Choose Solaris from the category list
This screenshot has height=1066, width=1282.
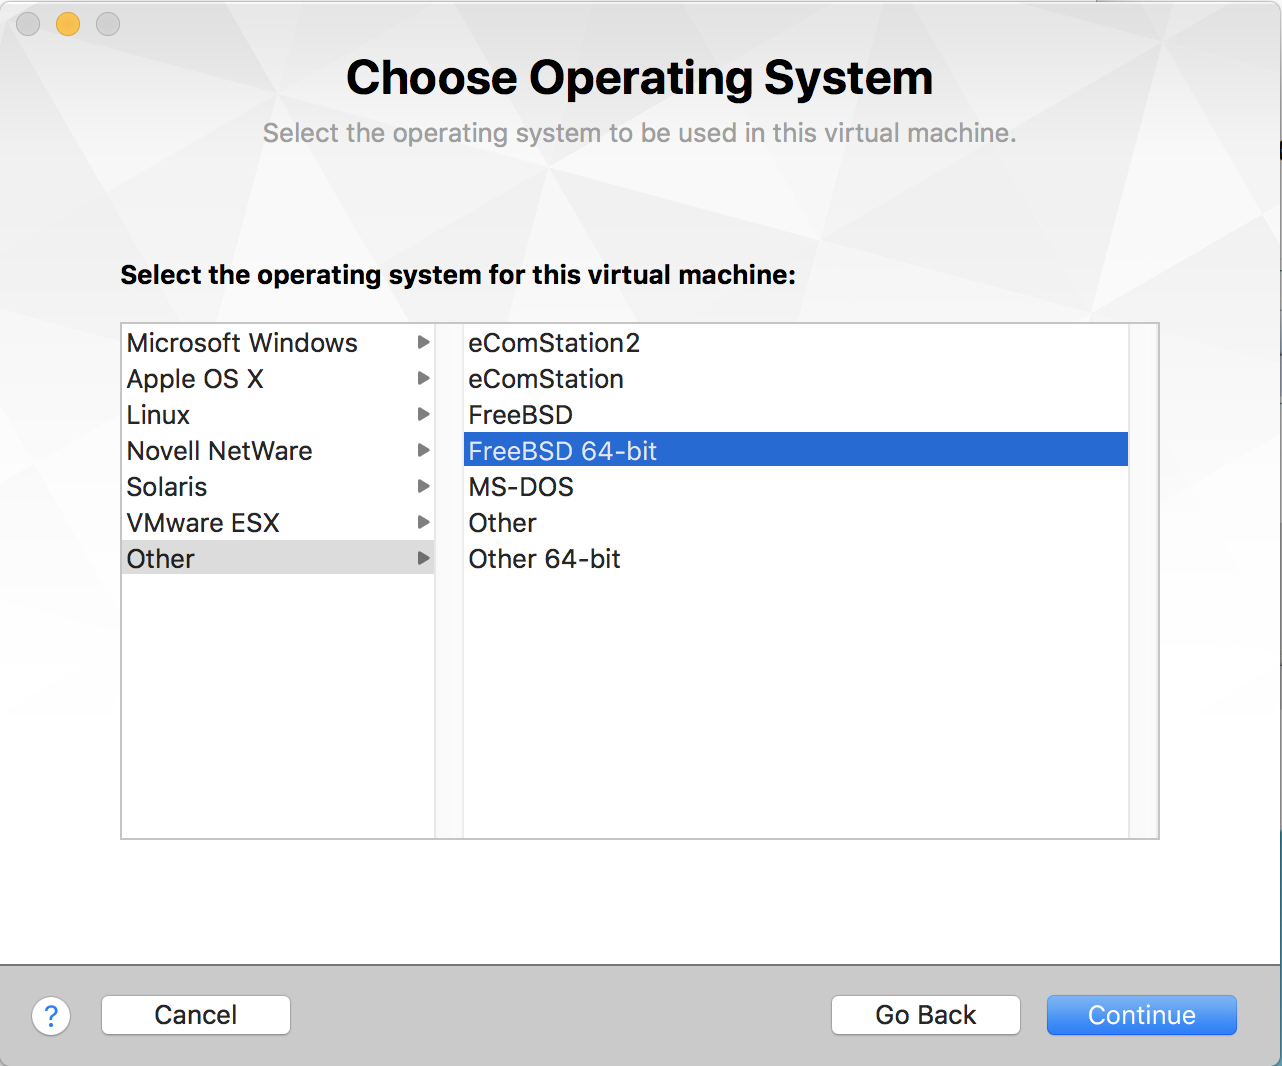coord(167,487)
